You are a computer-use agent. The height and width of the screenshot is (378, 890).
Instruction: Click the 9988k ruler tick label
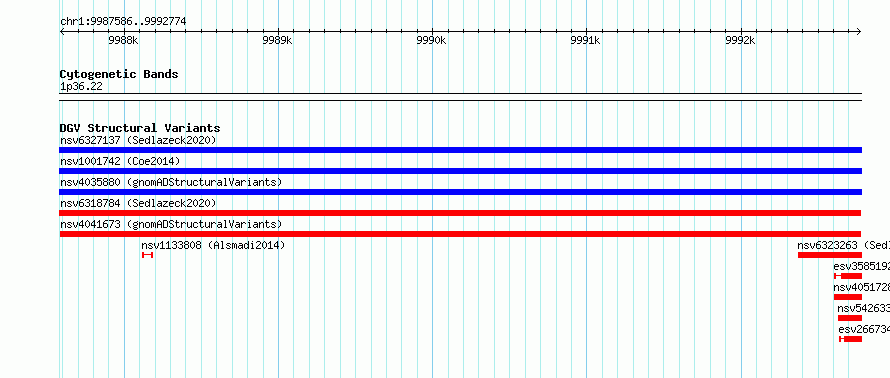tap(123, 41)
